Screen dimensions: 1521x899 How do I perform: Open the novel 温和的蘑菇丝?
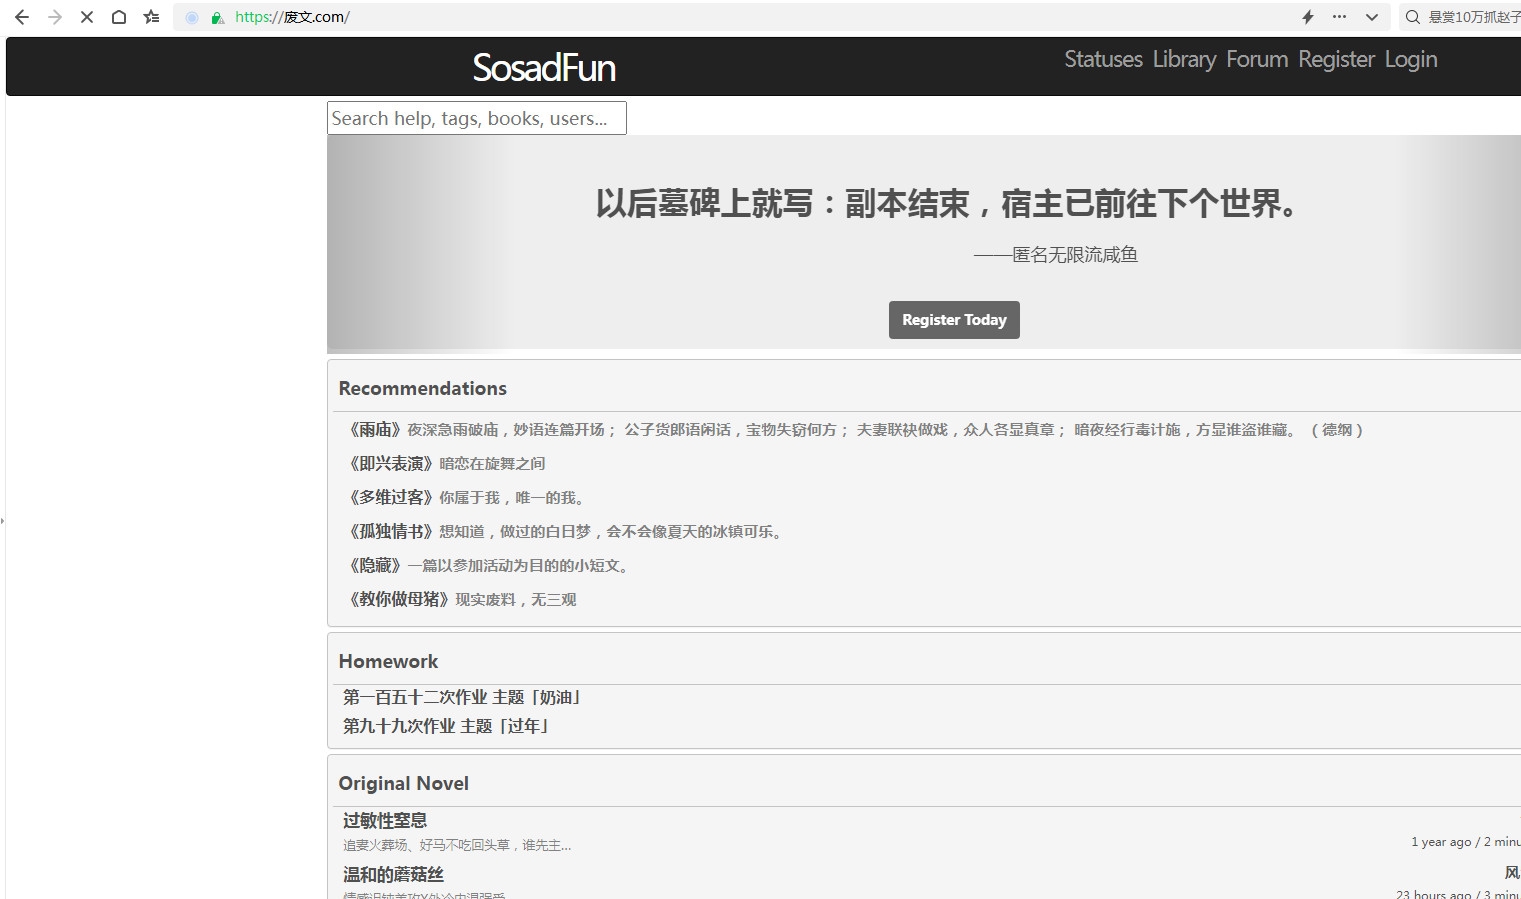[x=393, y=875]
